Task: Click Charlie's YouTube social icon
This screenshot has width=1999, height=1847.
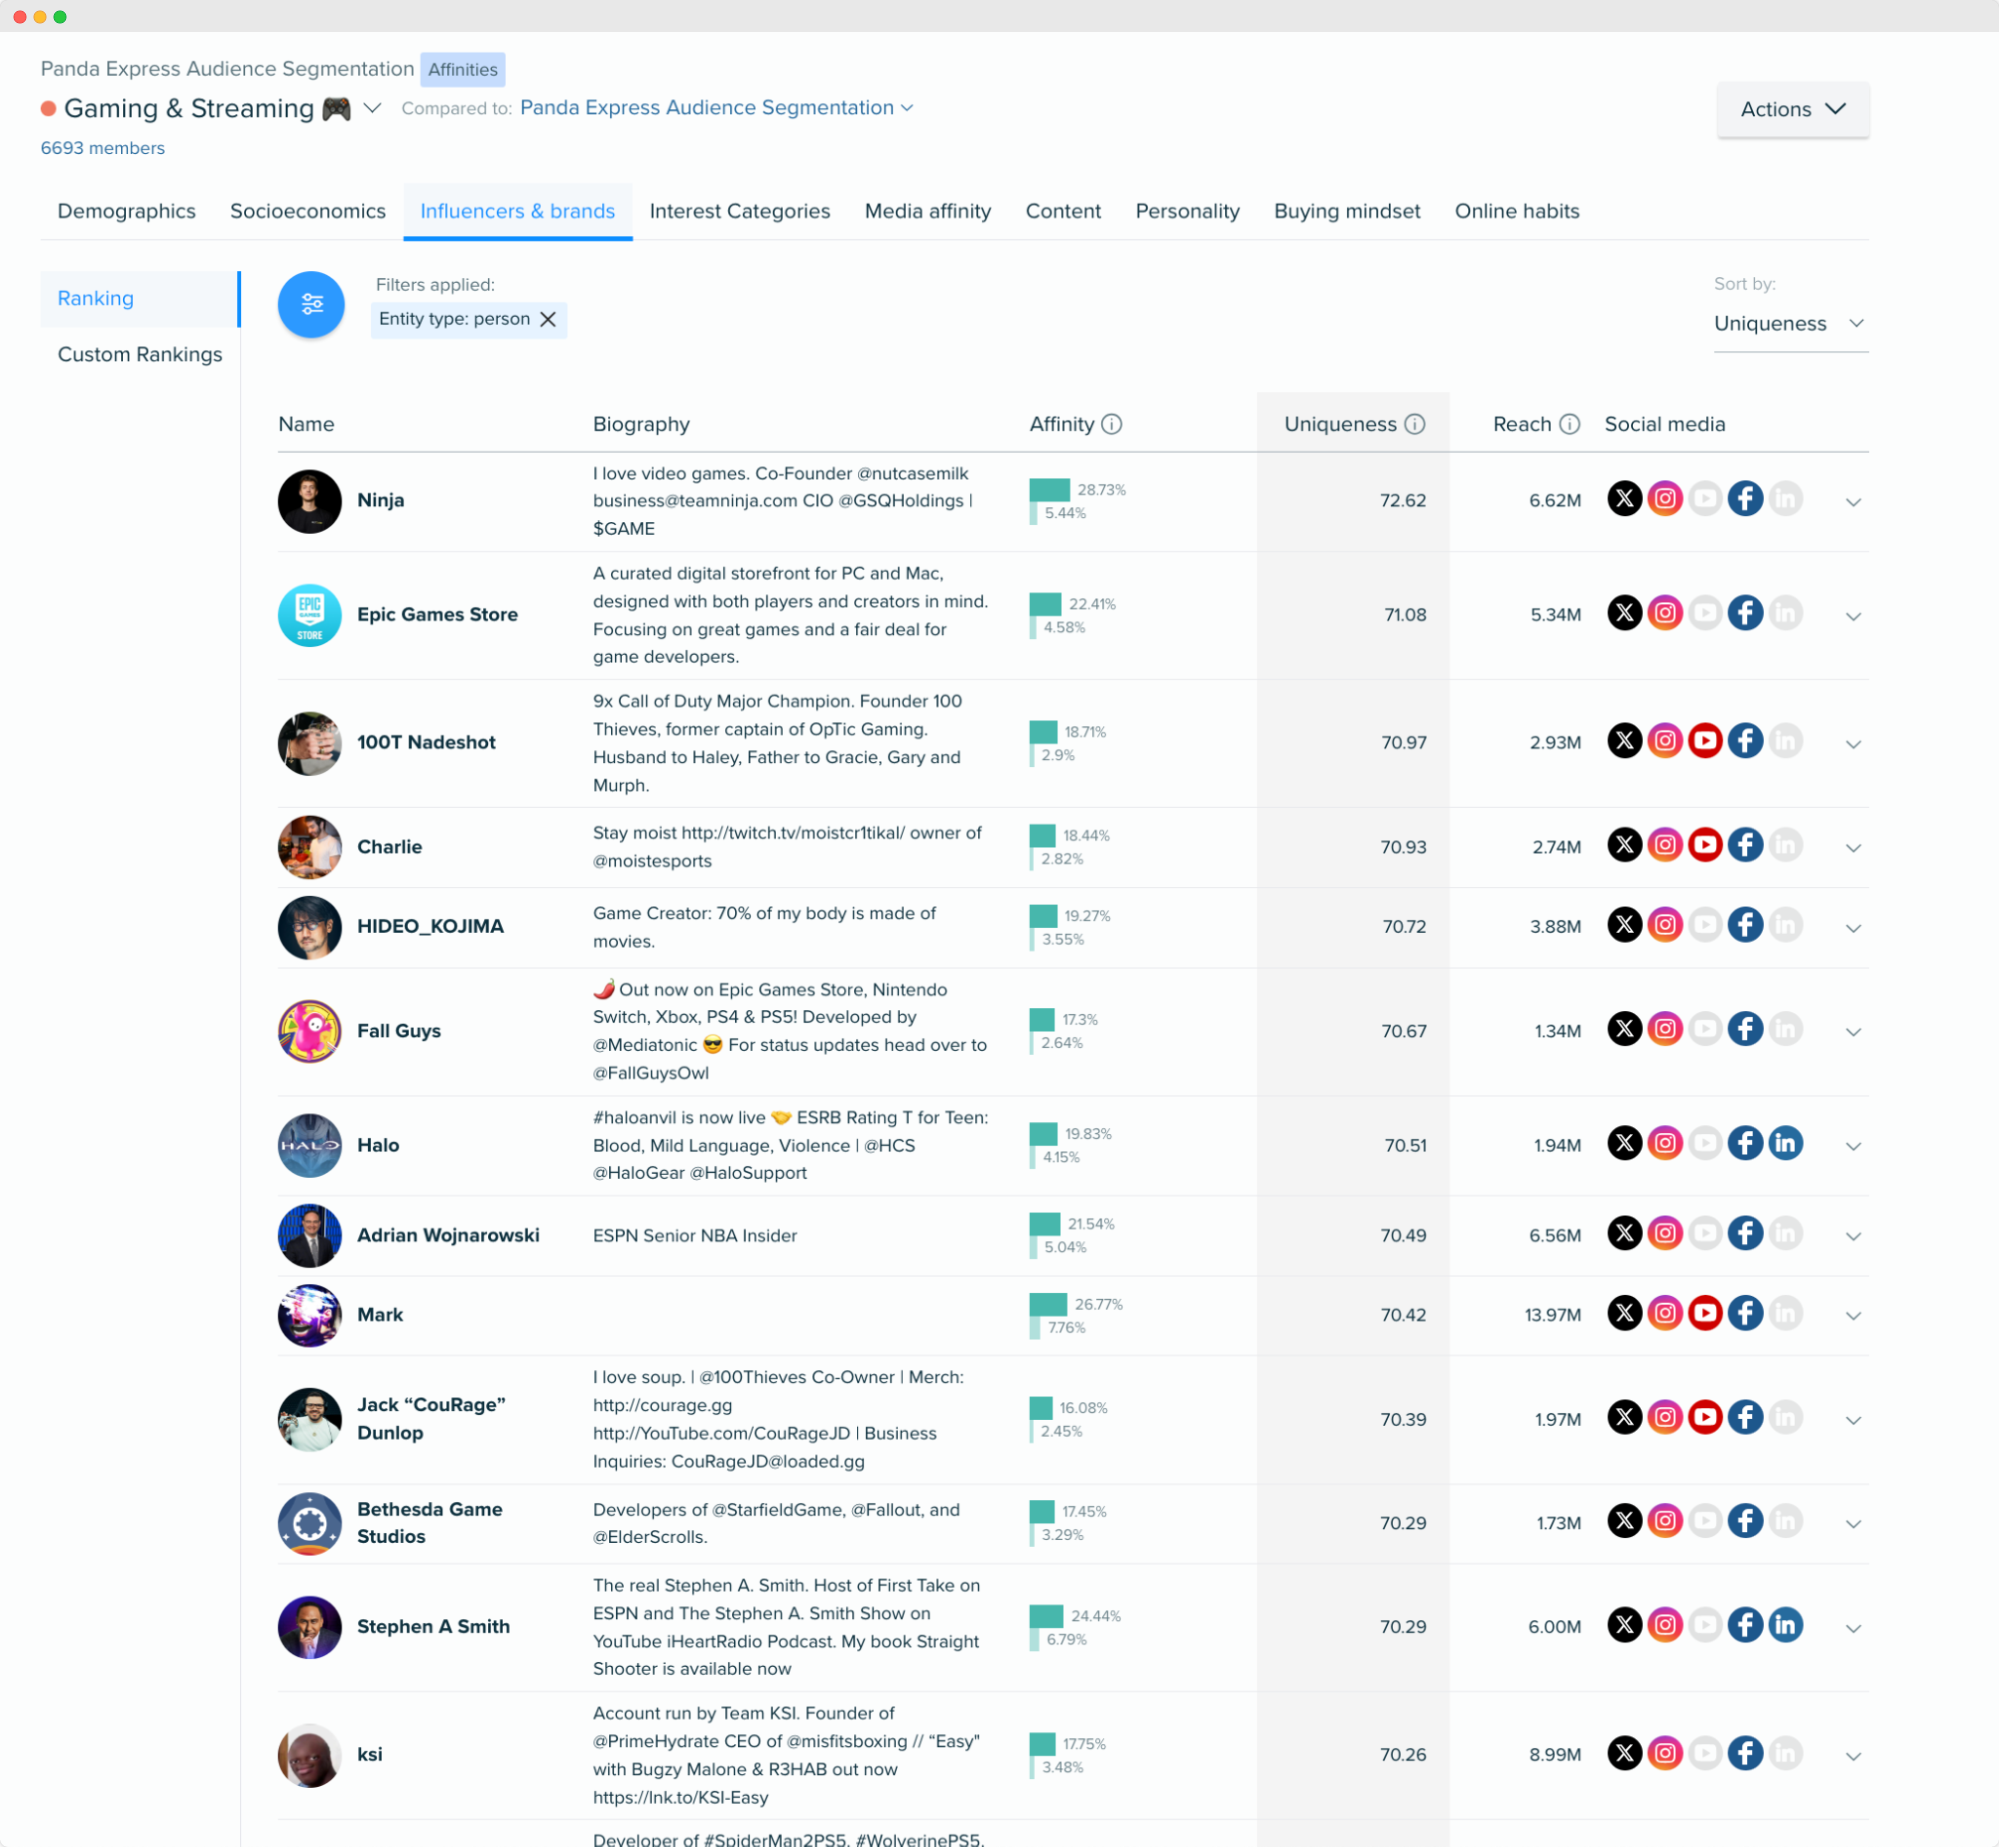Action: coord(1706,846)
